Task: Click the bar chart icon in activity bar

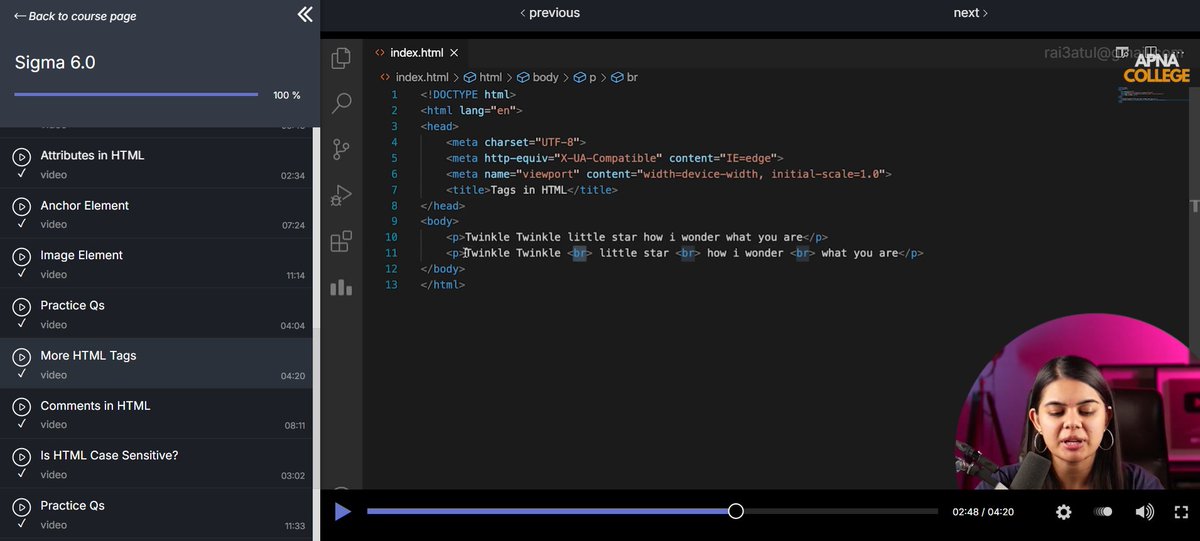Action: [341, 287]
